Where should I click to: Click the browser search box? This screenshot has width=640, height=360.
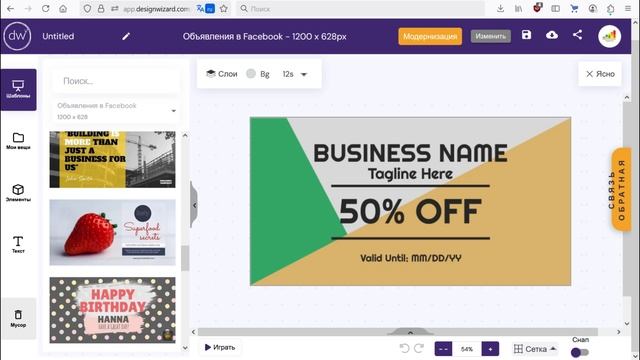click(361, 9)
